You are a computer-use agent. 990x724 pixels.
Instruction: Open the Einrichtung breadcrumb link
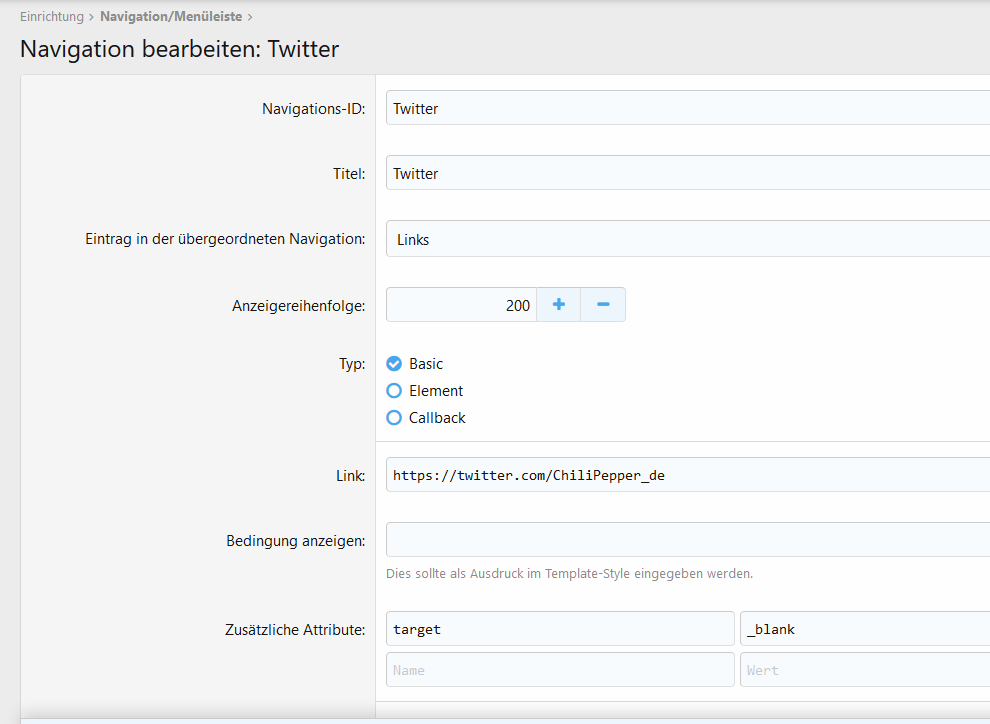(x=52, y=16)
